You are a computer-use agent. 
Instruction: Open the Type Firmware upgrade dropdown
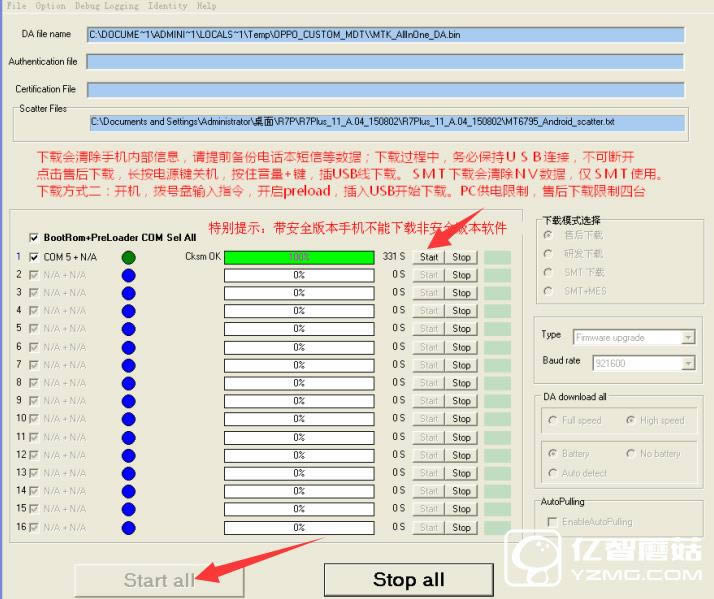click(634, 337)
